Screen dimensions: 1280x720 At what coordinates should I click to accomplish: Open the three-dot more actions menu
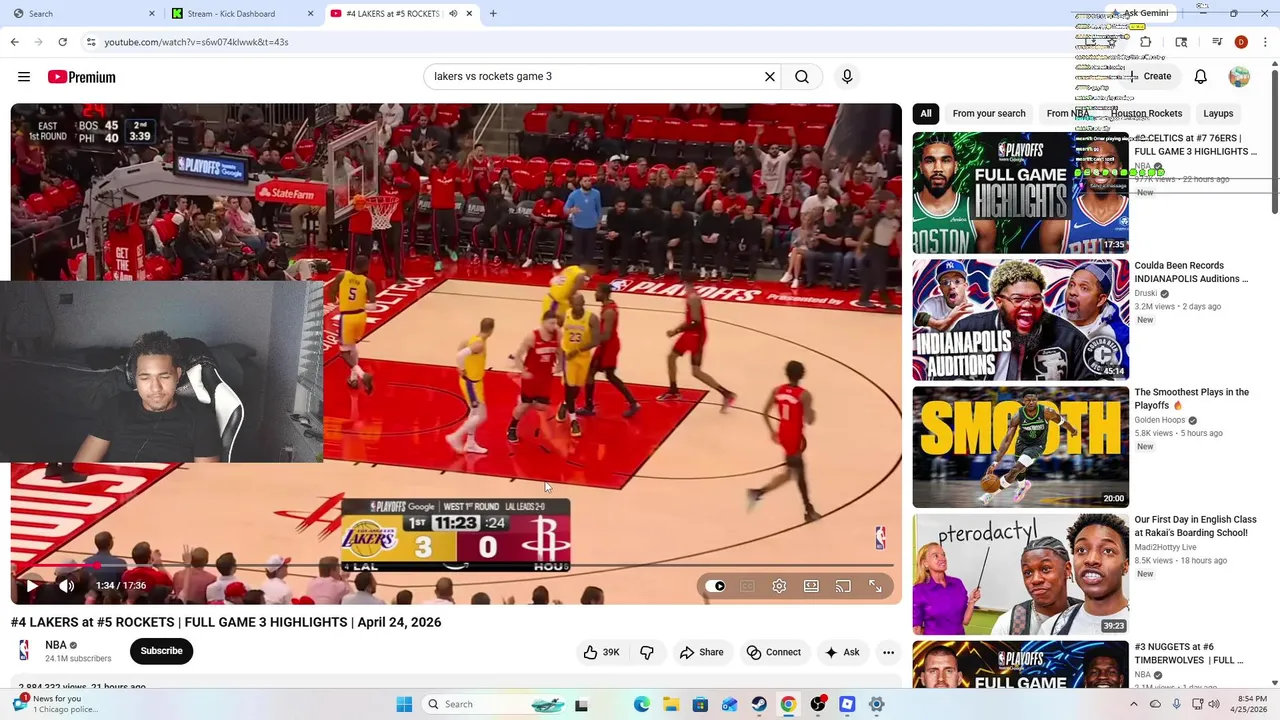point(888,652)
